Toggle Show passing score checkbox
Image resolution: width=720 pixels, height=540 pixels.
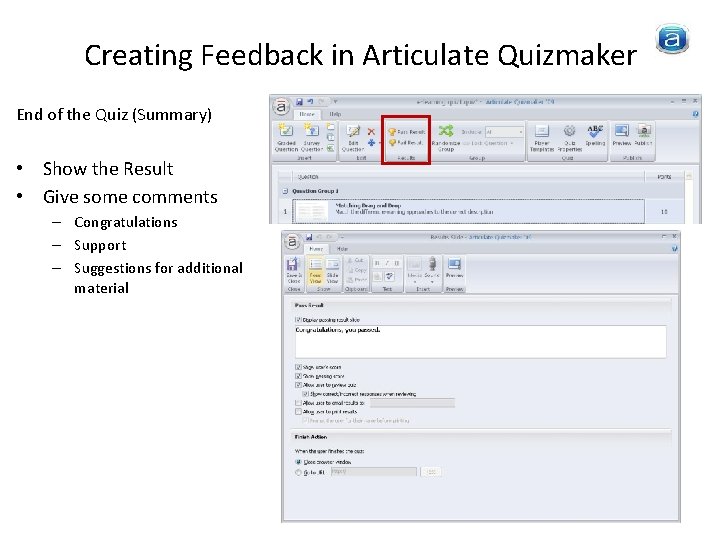point(298,376)
